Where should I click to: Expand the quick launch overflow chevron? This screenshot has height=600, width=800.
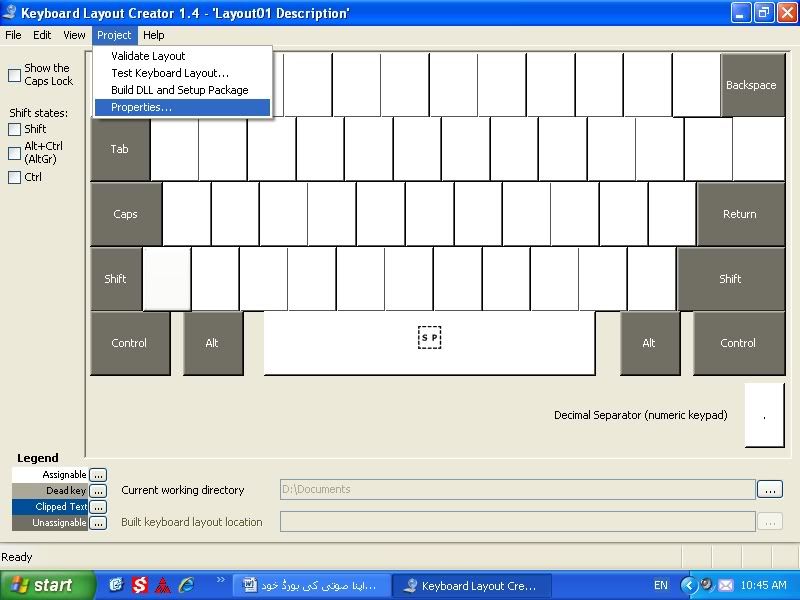pos(220,580)
